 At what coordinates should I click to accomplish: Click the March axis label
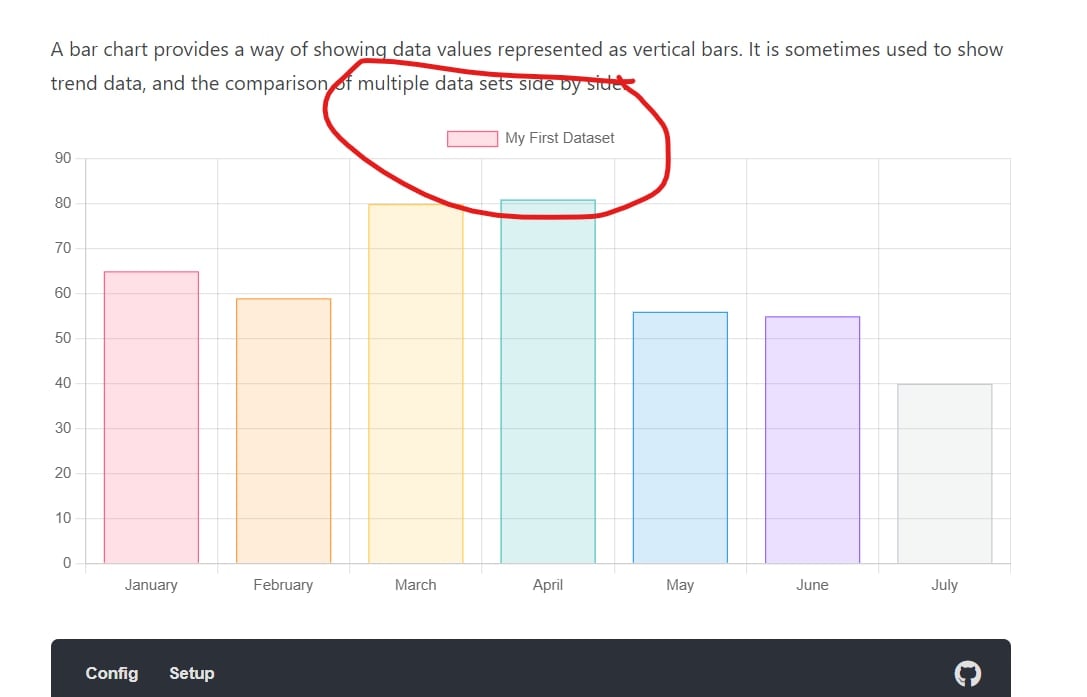pyautogui.click(x=416, y=585)
